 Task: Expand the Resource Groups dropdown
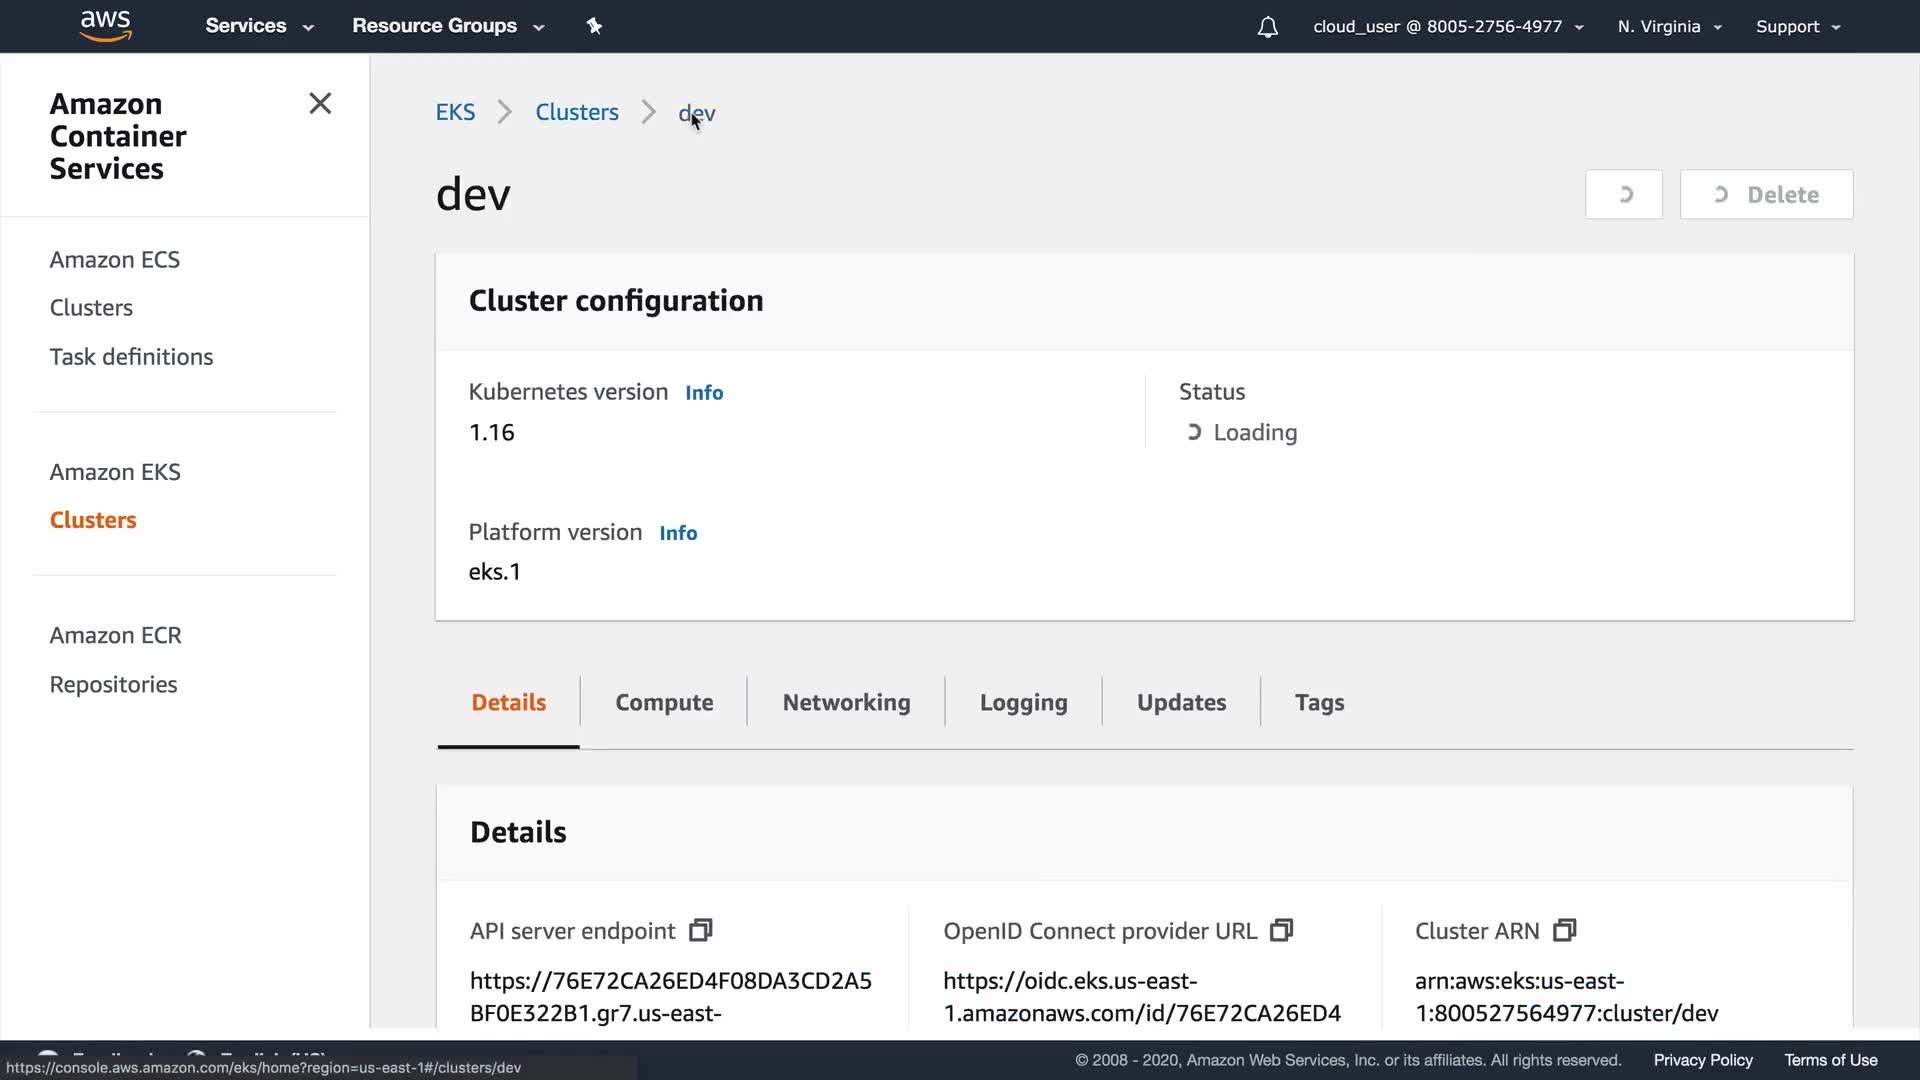tap(447, 26)
